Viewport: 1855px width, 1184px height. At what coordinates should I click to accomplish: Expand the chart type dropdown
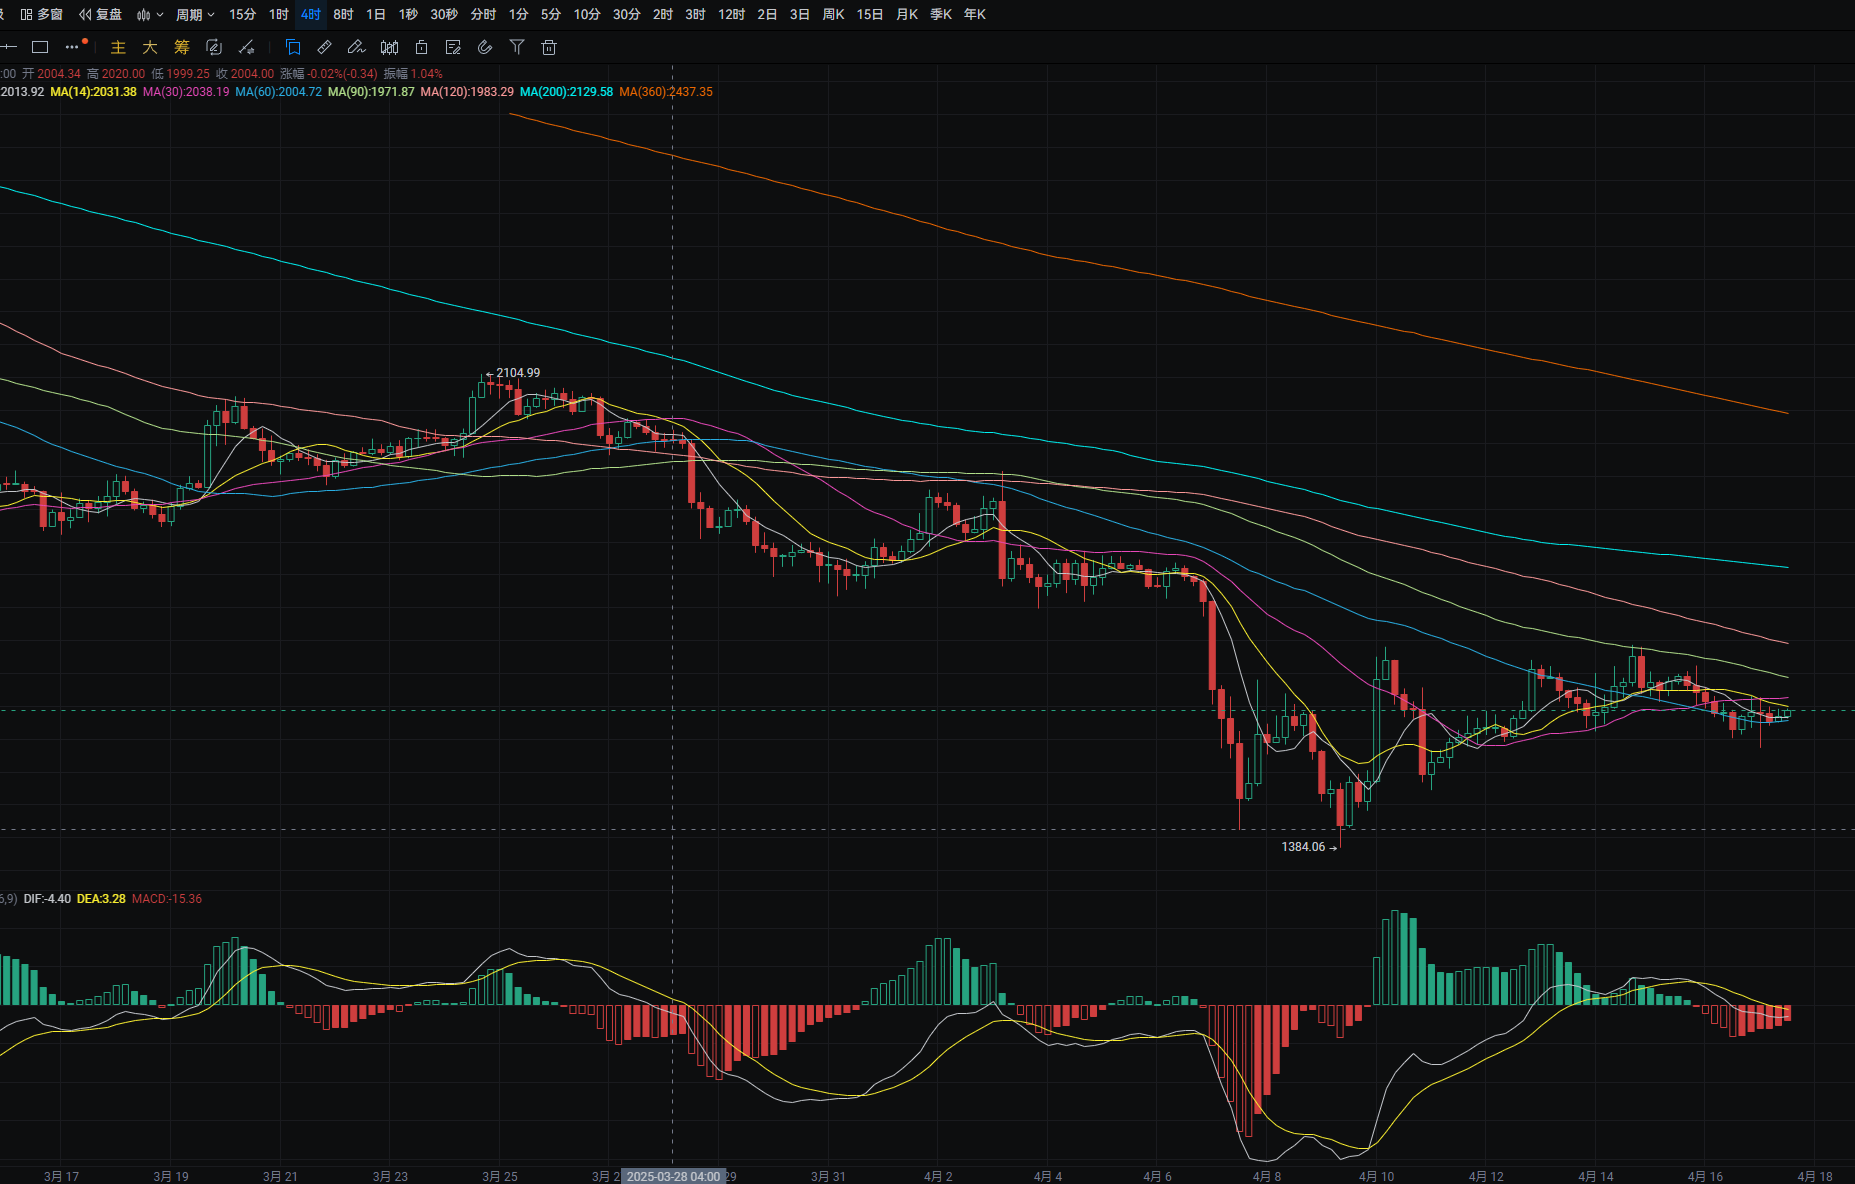150,14
